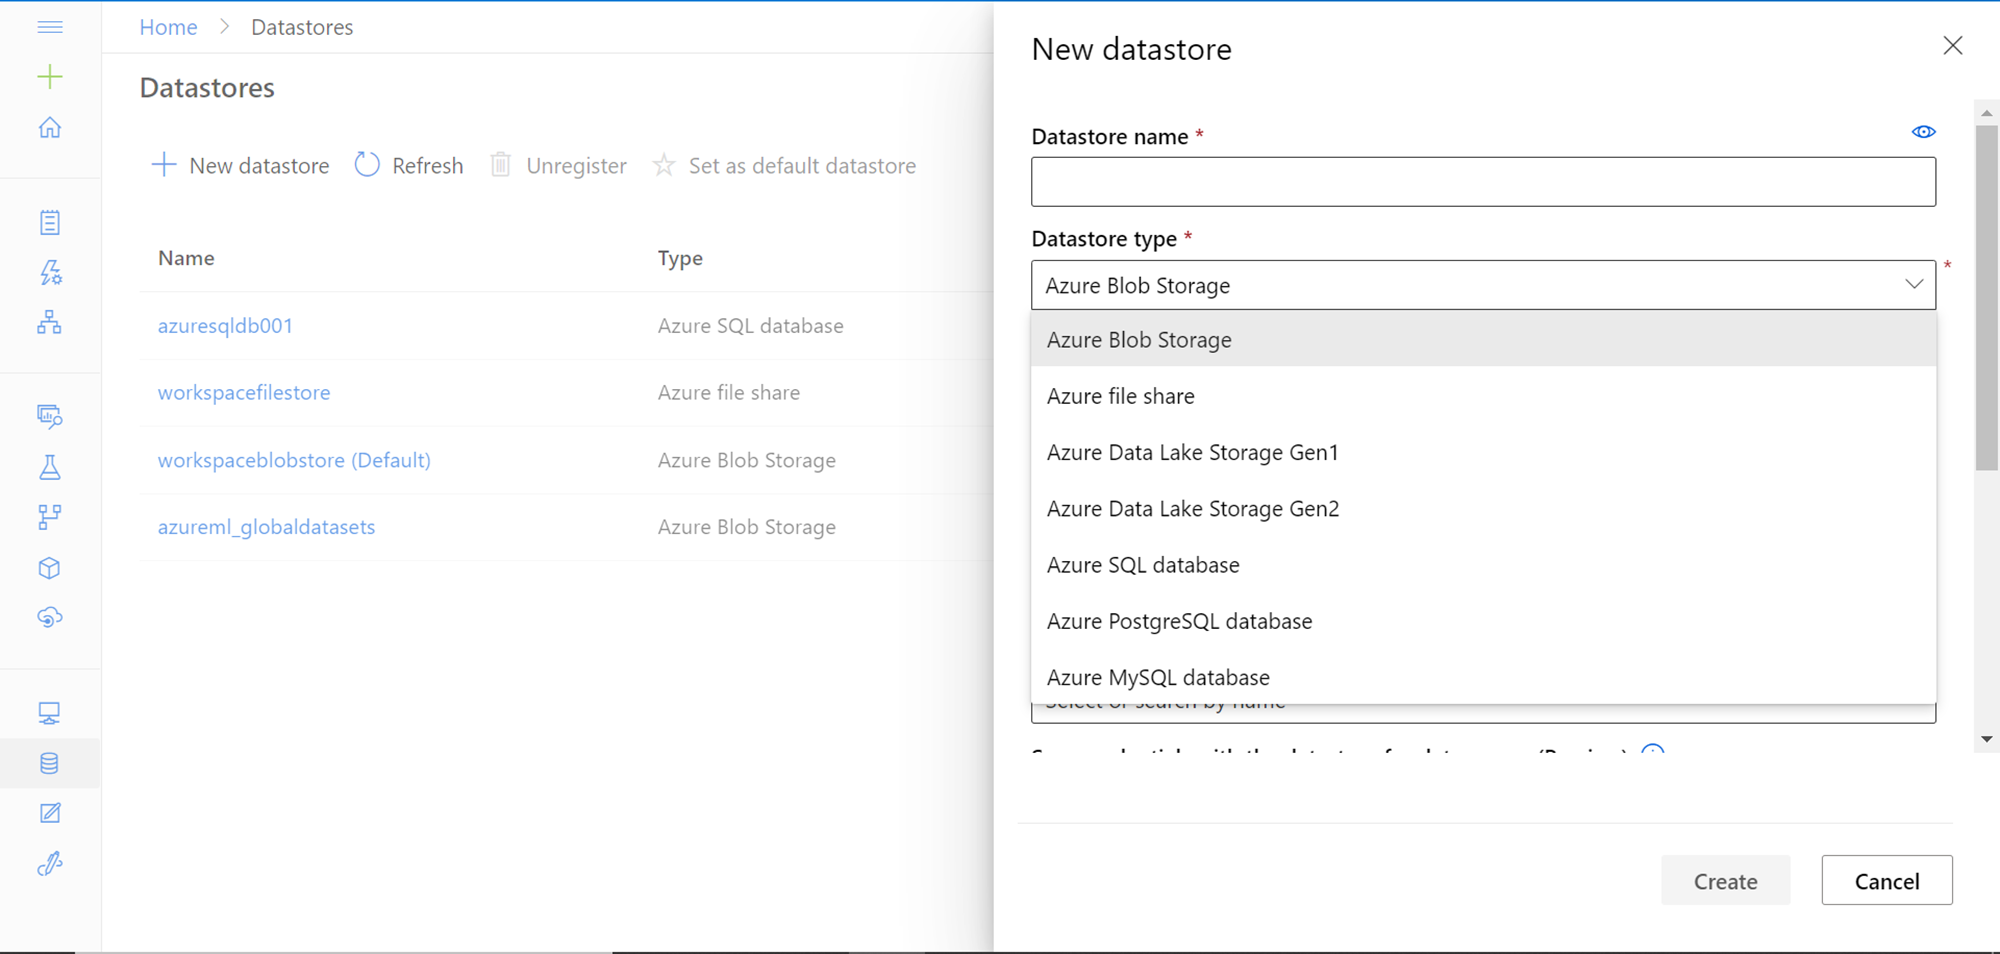Click the green plus create icon

click(x=50, y=77)
